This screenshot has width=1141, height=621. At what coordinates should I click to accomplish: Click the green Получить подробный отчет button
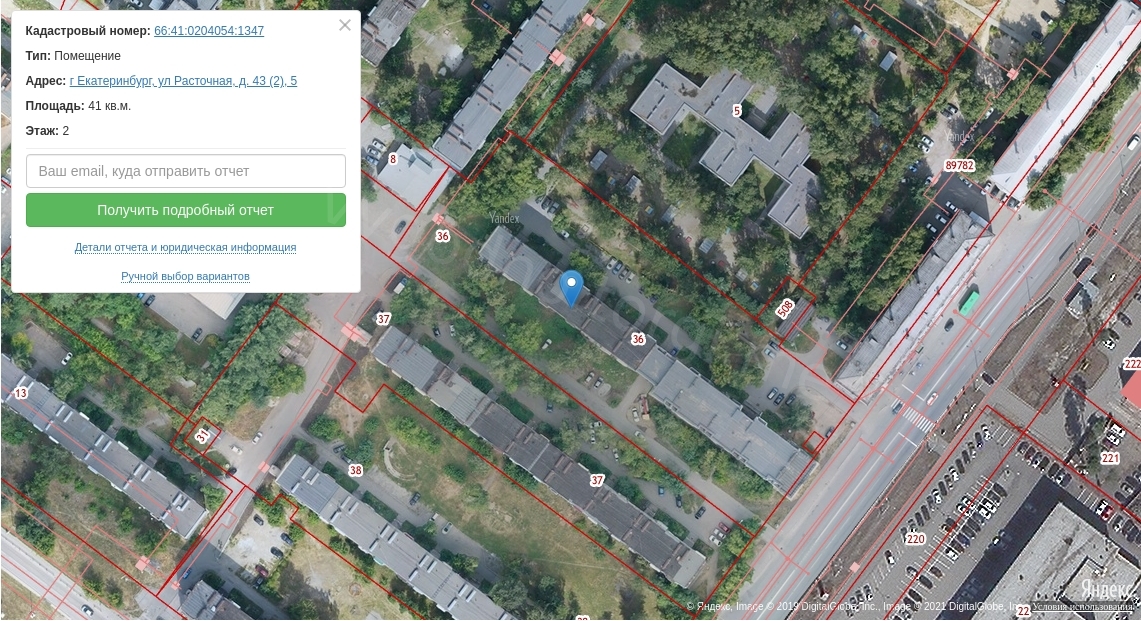(x=186, y=210)
